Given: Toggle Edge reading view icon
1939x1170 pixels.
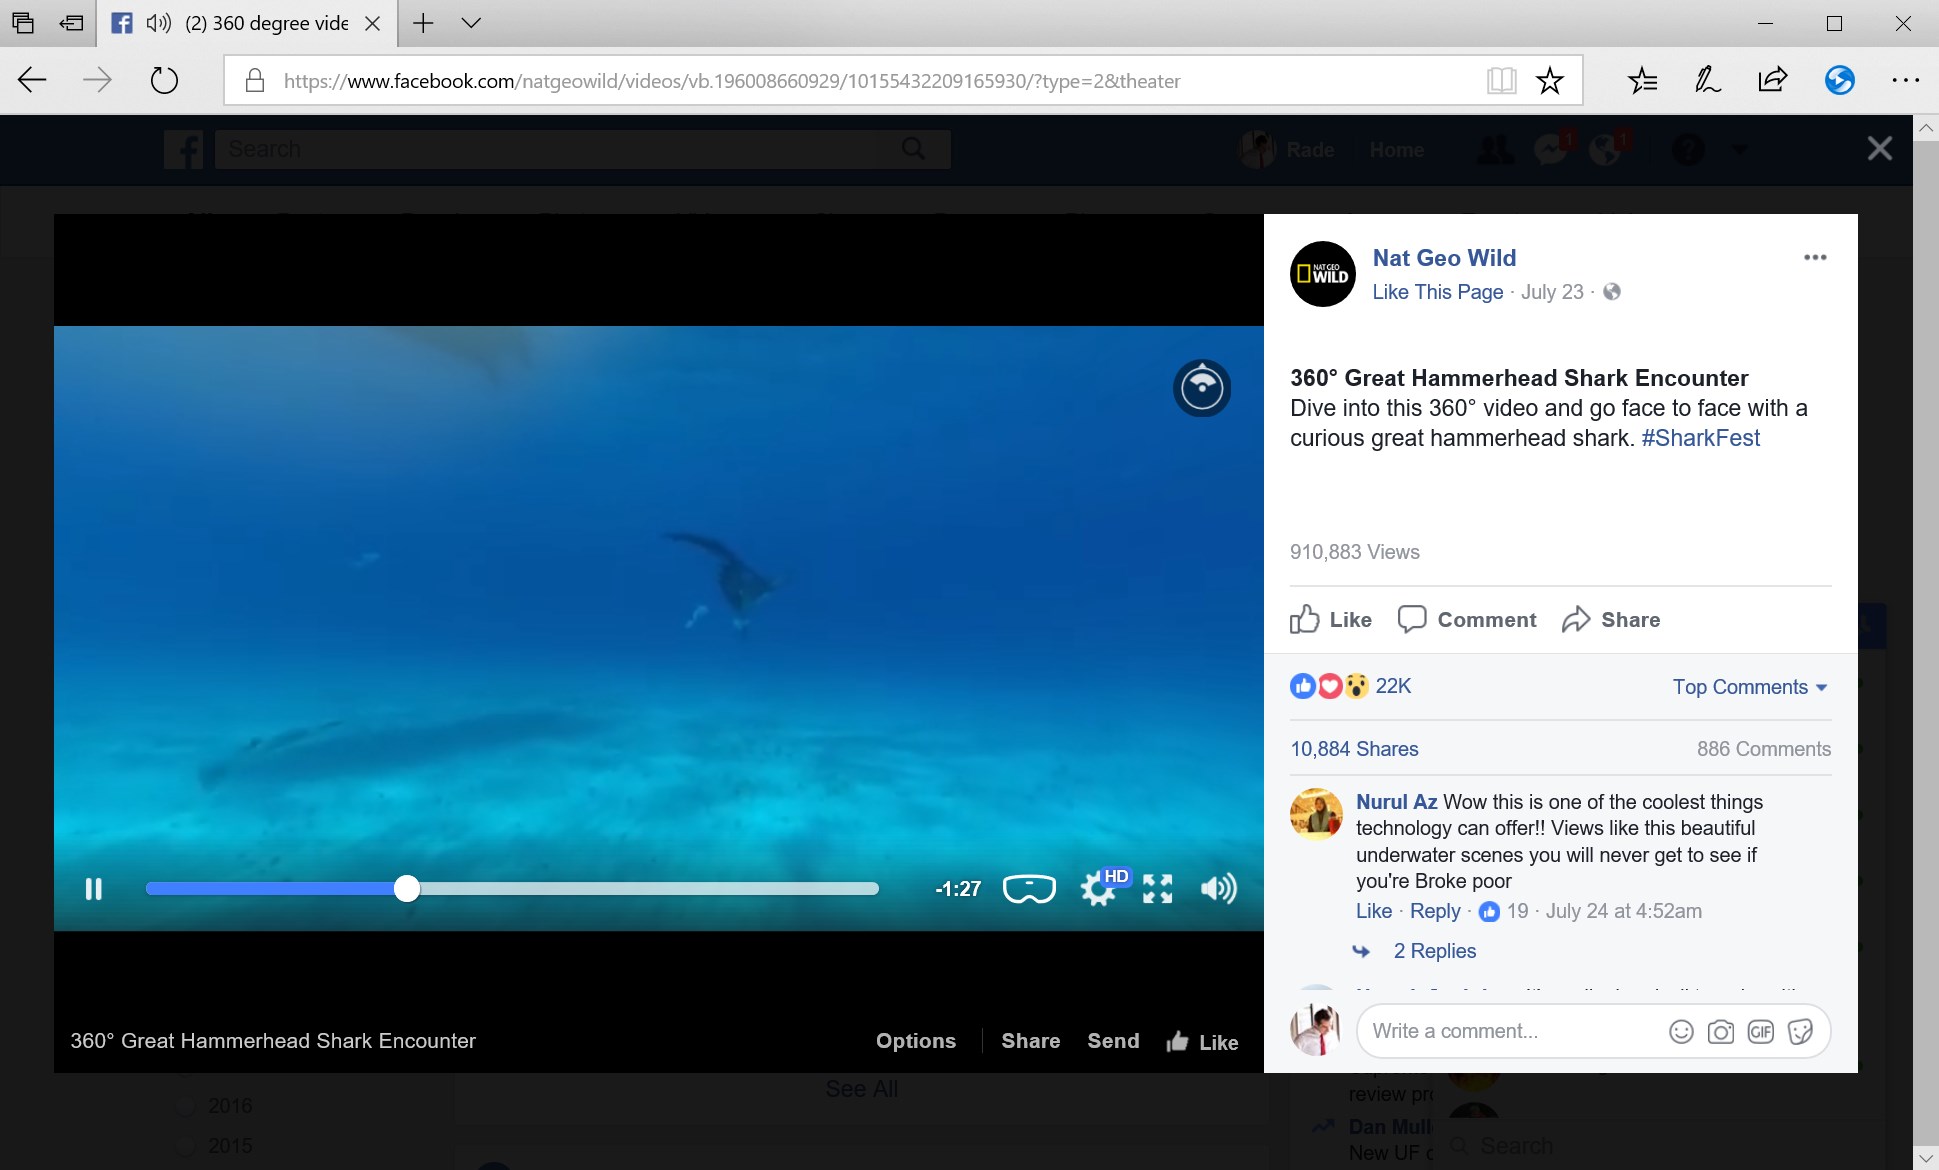Looking at the screenshot, I should click(1501, 81).
